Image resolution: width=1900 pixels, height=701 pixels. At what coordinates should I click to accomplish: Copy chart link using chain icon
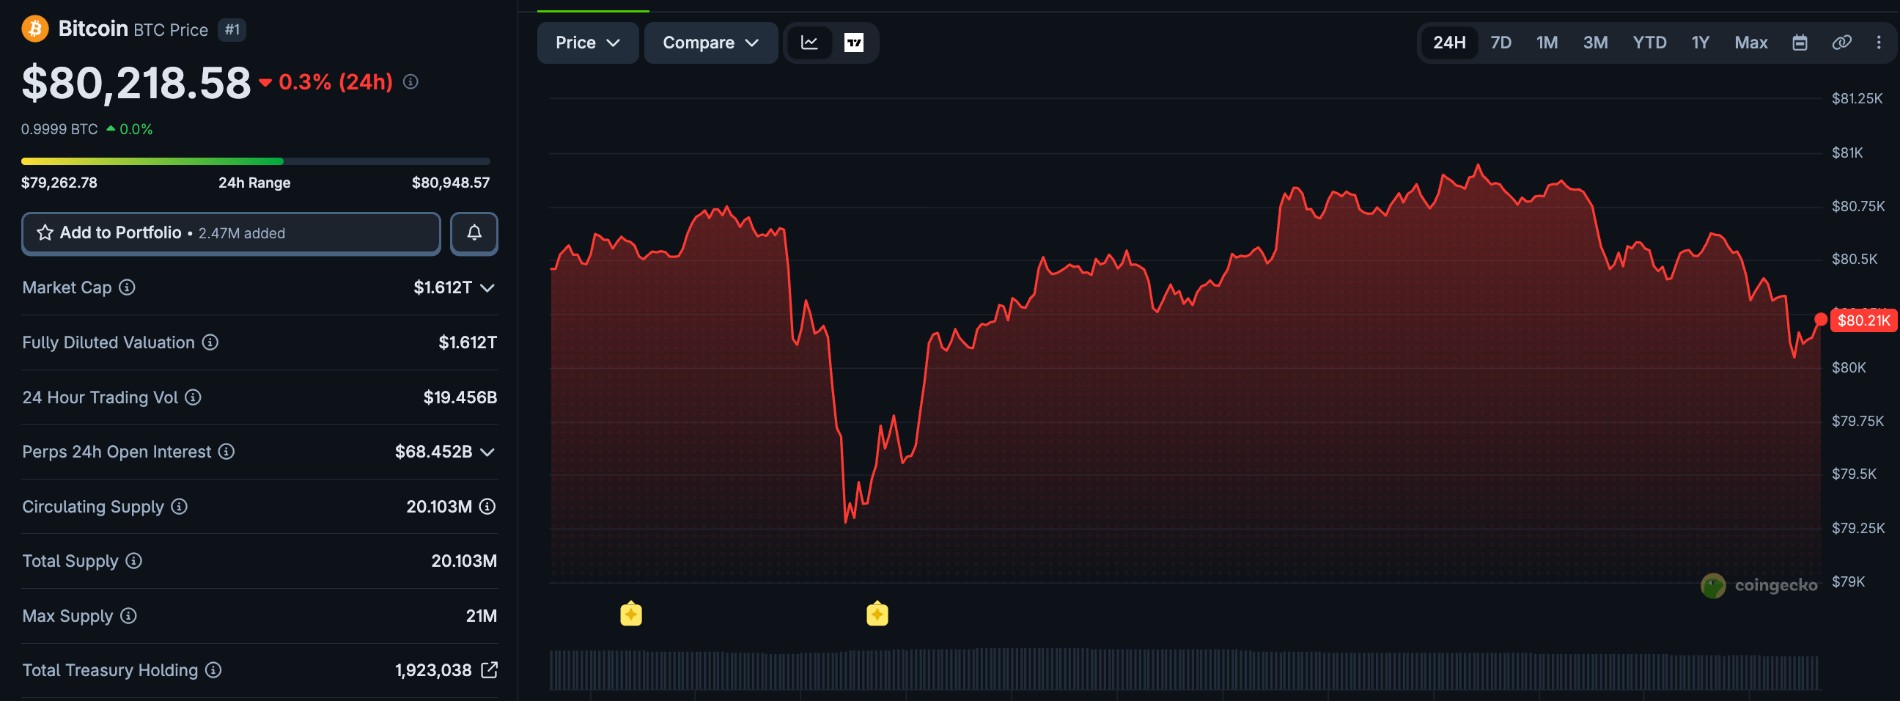coord(1842,43)
